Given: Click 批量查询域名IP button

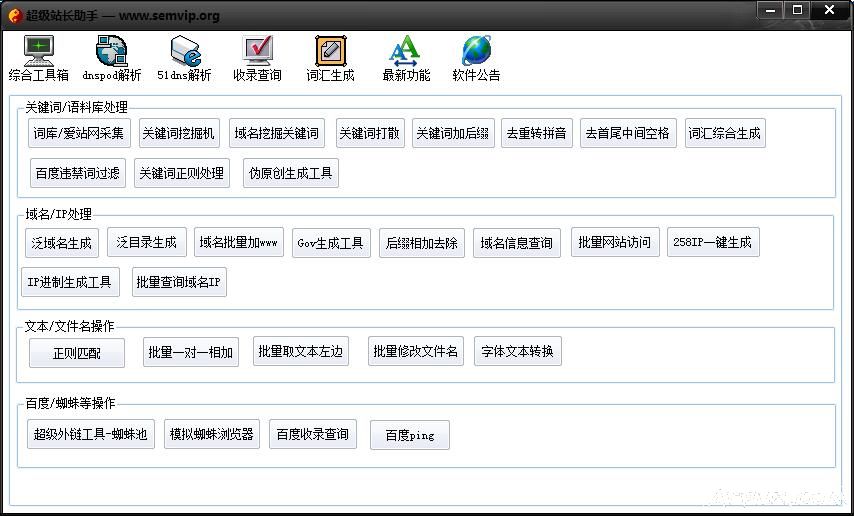Looking at the screenshot, I should coord(179,282).
